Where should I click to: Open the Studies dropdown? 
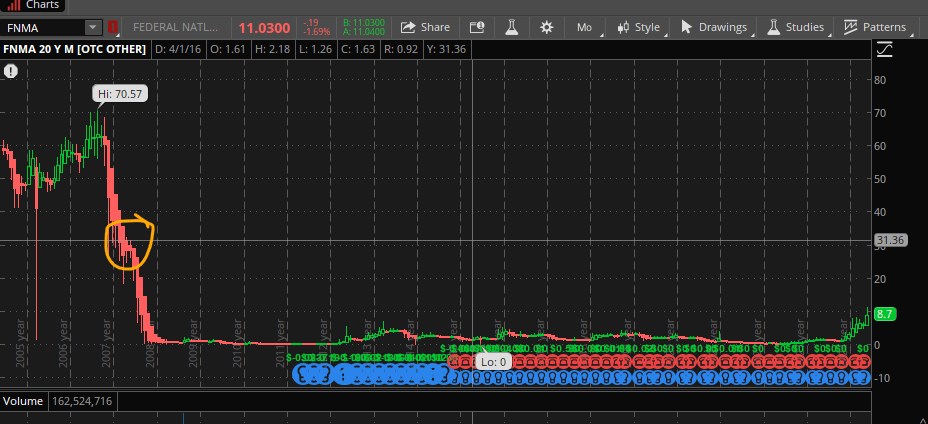pyautogui.click(x=795, y=27)
